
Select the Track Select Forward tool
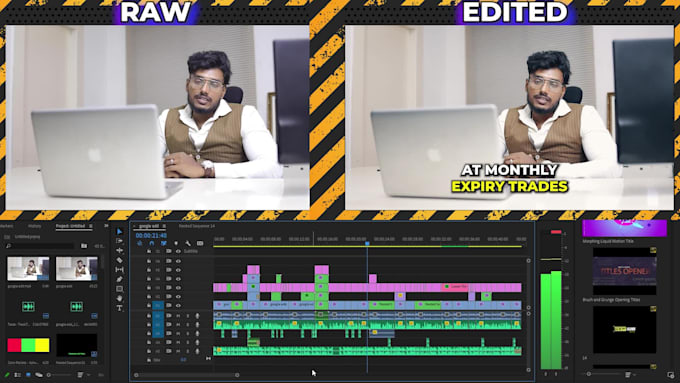coord(120,241)
